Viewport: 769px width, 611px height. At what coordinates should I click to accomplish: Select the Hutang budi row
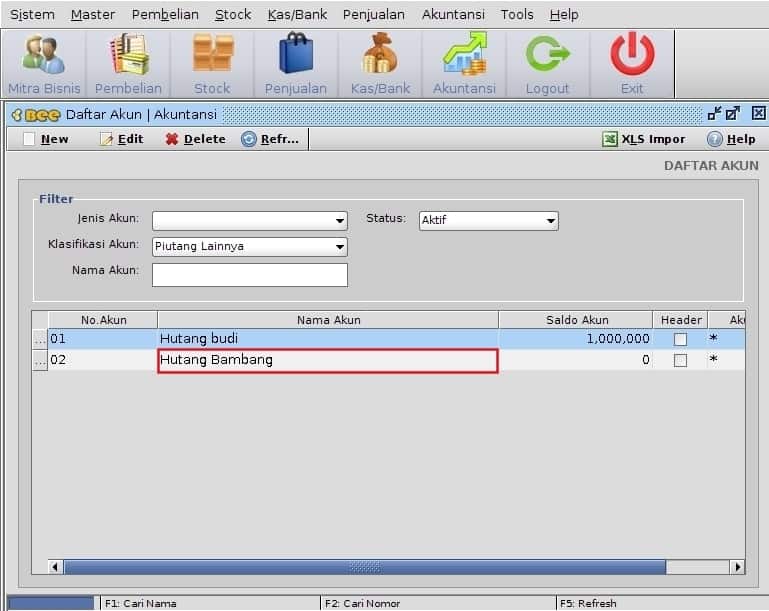[x=396, y=339]
